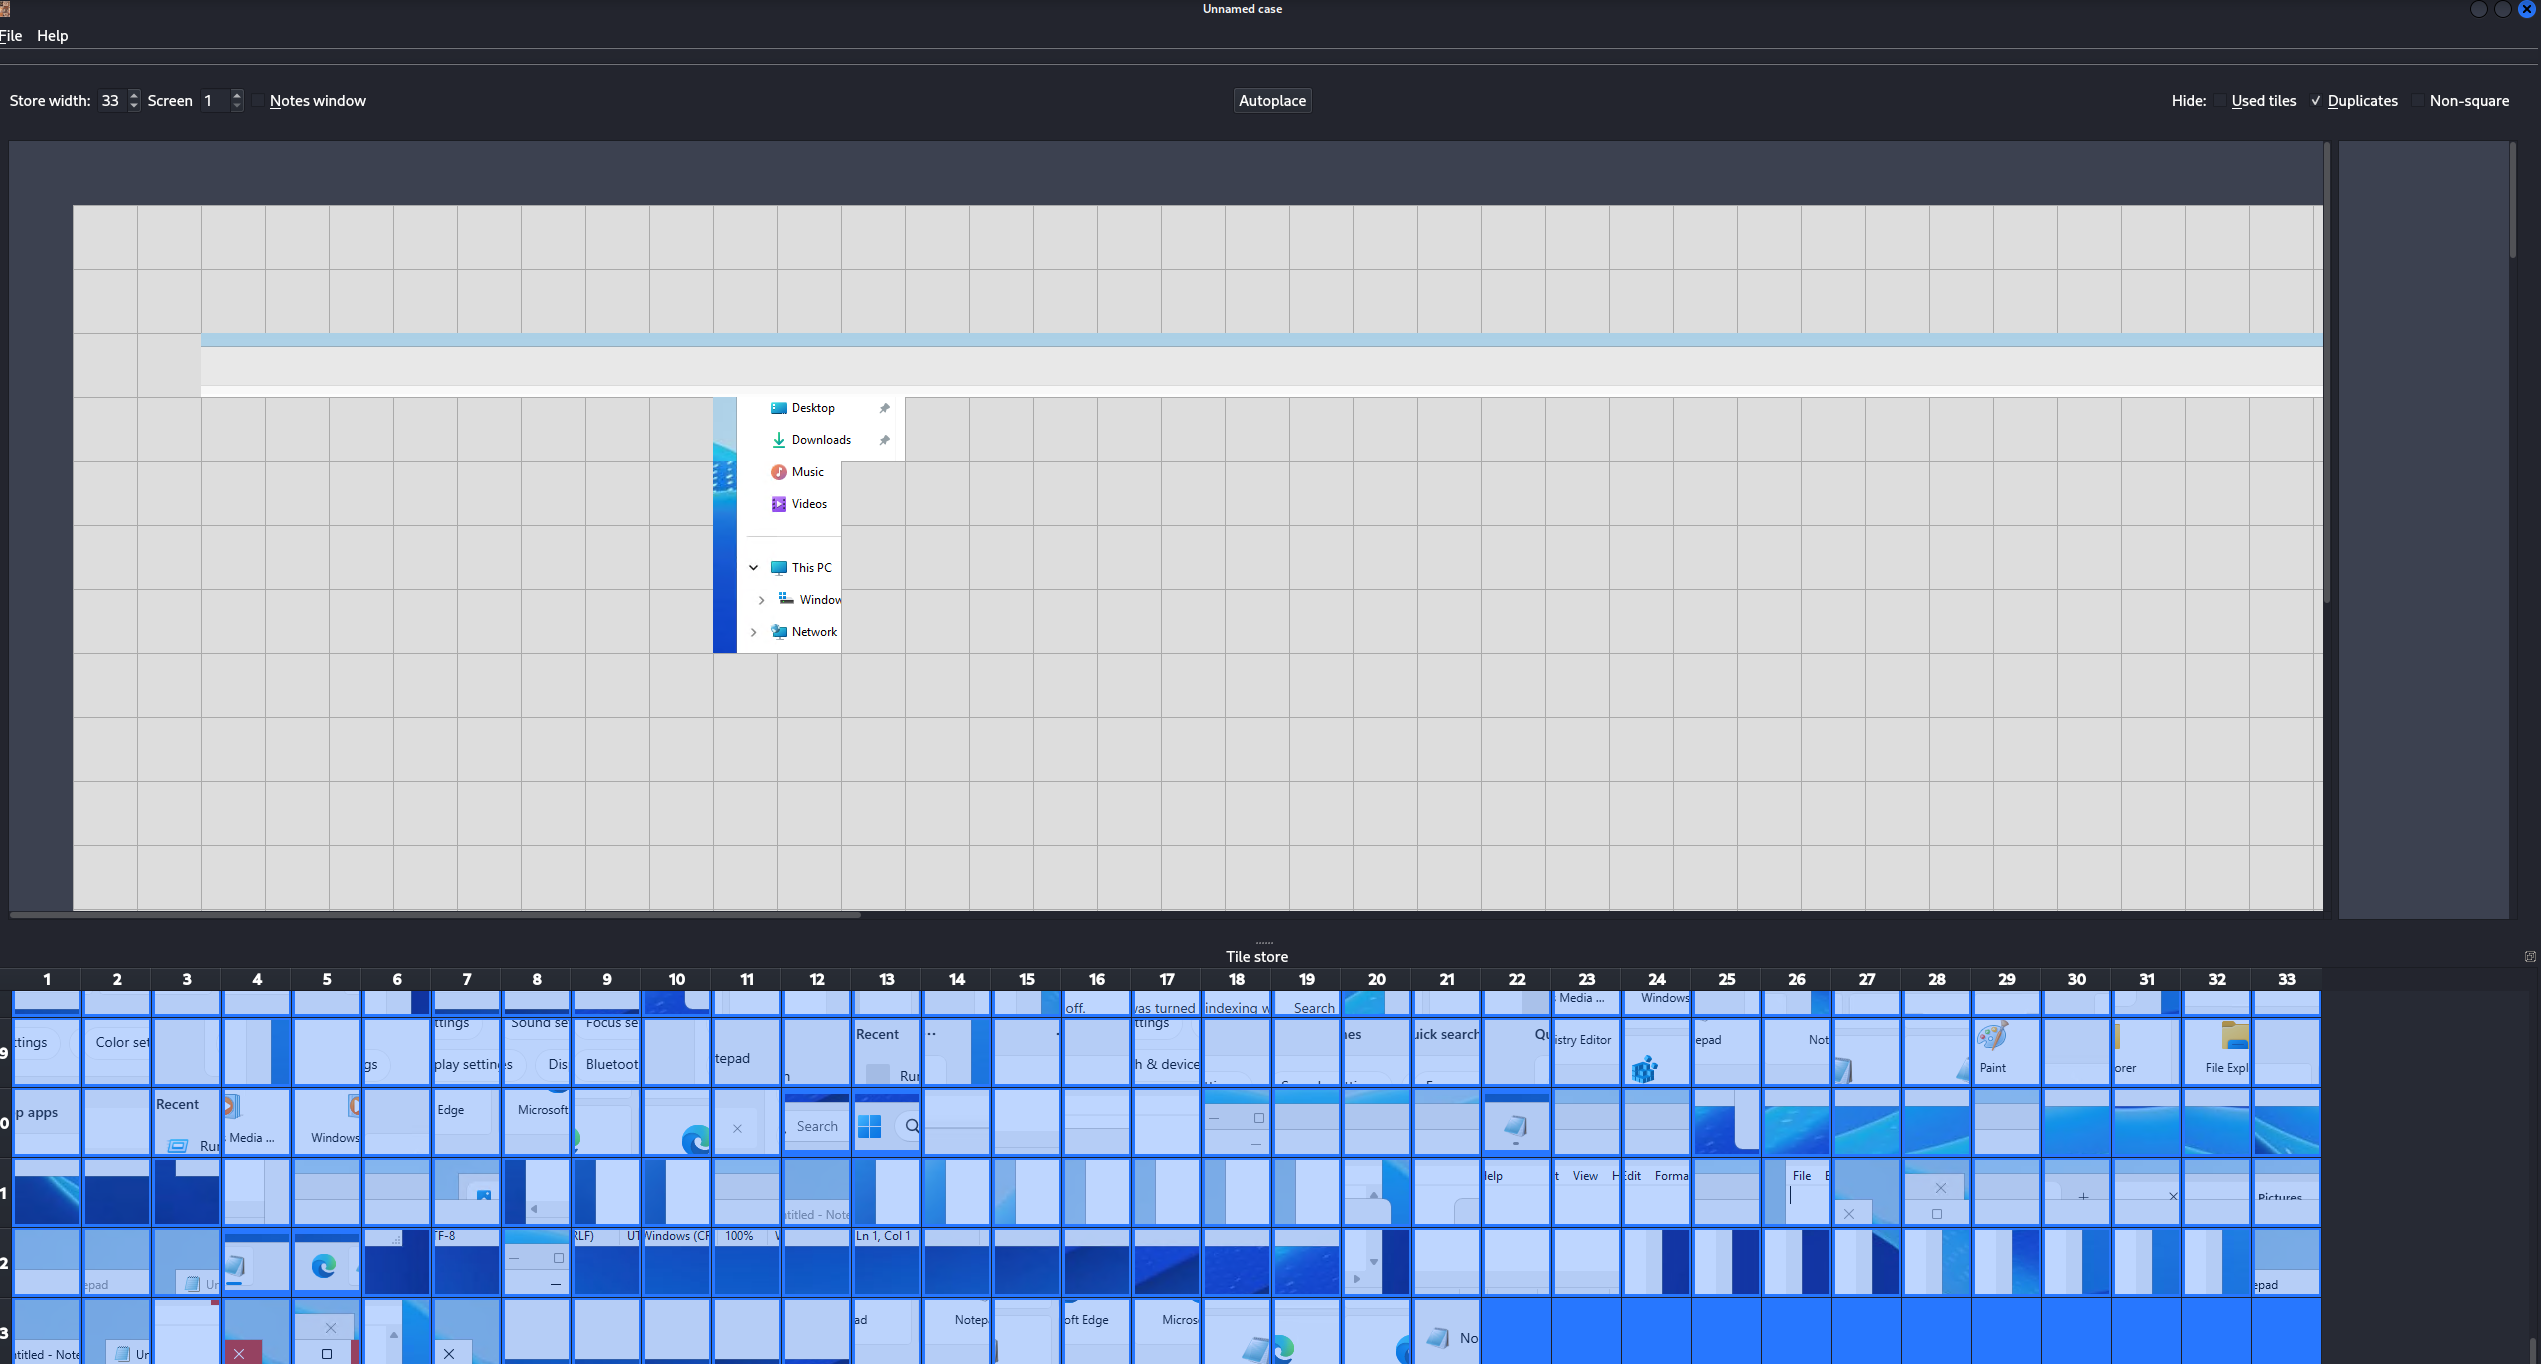
Task: Select the 'Pictures' tile in column 33
Action: pos(2287,1192)
